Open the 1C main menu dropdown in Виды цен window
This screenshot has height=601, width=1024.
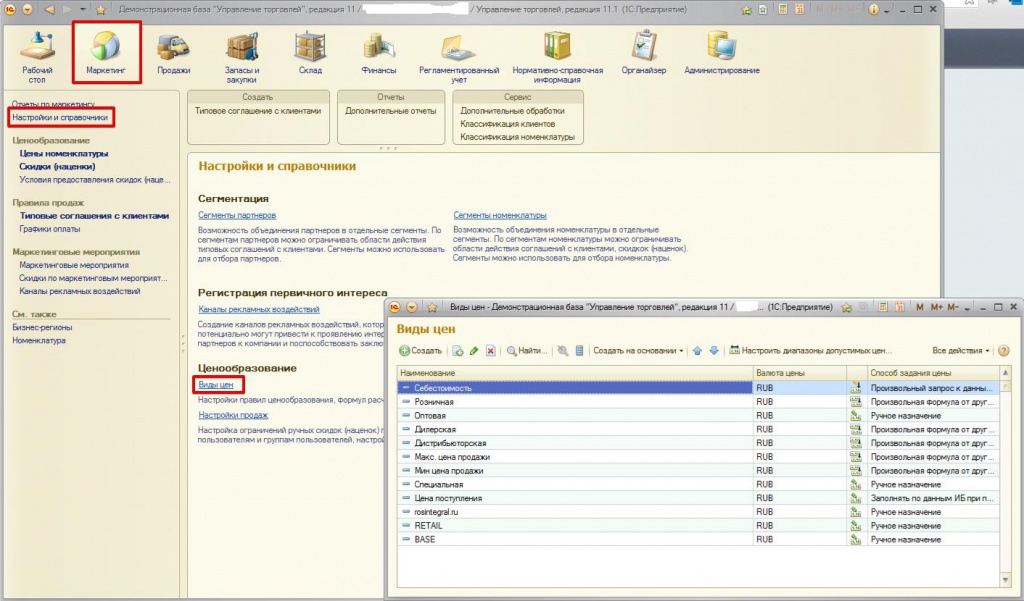(x=412, y=307)
